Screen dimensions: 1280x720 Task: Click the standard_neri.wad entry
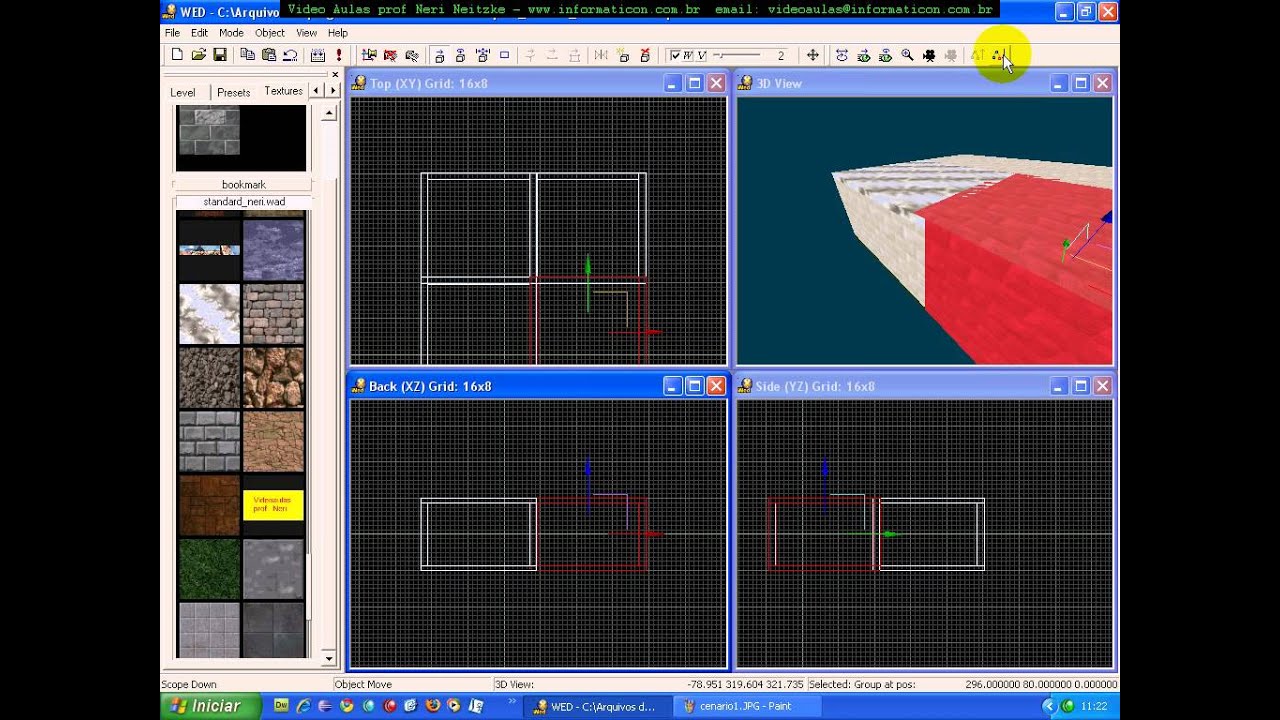(x=243, y=202)
